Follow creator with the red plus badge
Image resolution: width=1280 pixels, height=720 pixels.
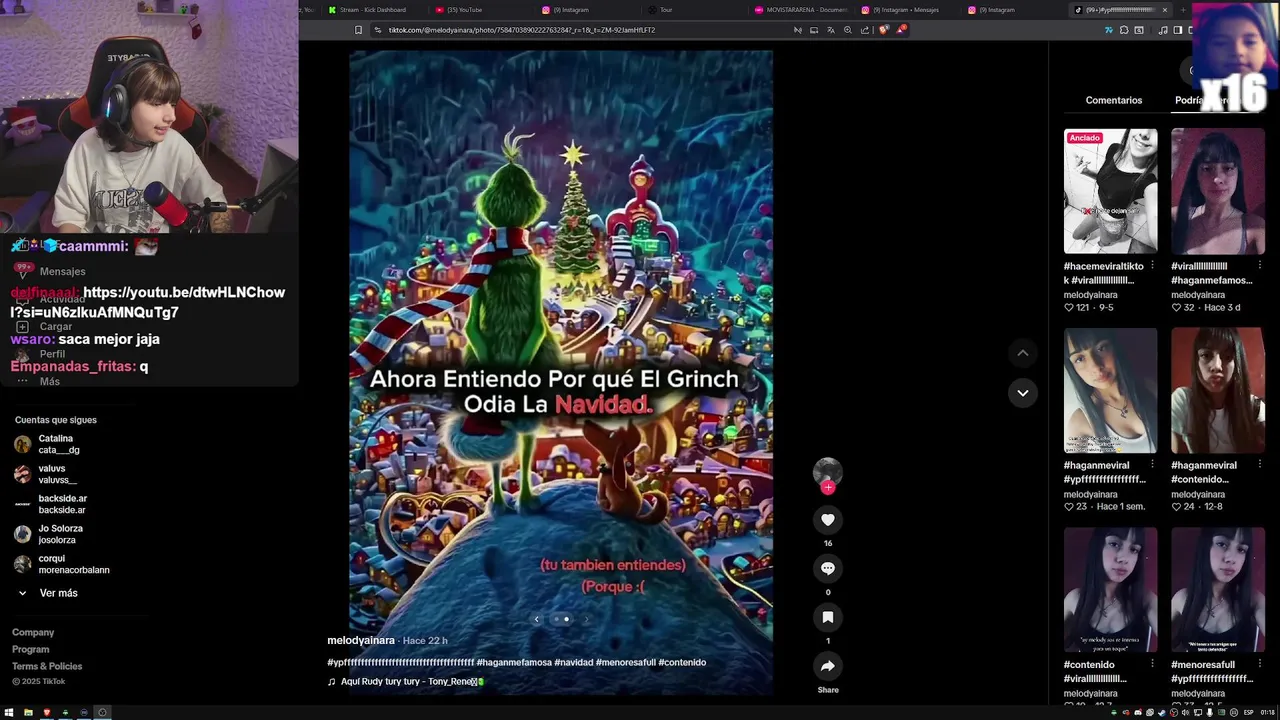pos(828,487)
